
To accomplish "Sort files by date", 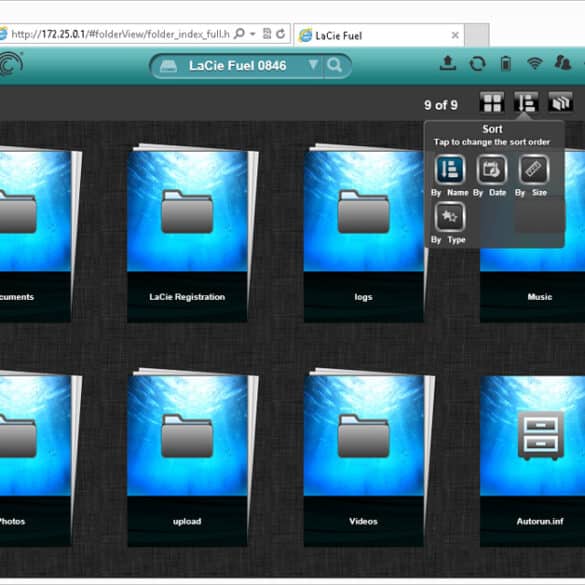I will click(492, 170).
